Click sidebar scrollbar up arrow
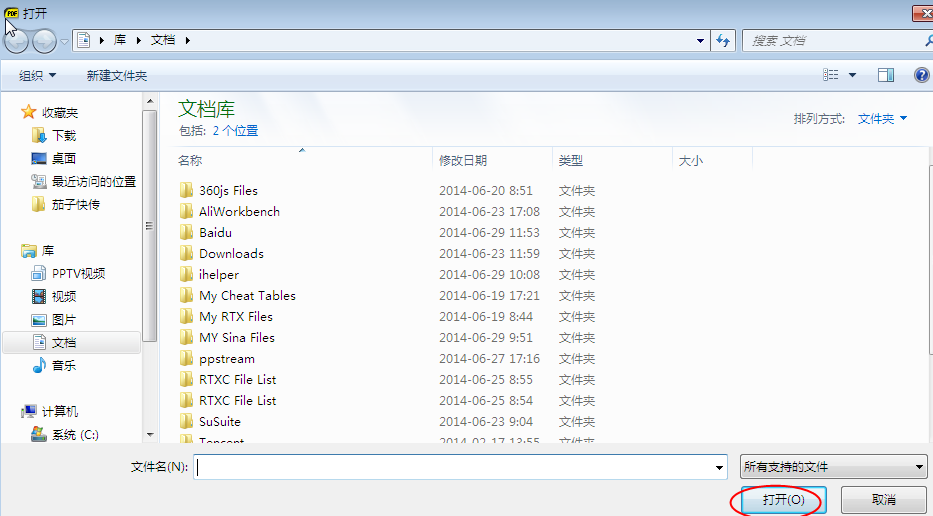 [x=150, y=101]
